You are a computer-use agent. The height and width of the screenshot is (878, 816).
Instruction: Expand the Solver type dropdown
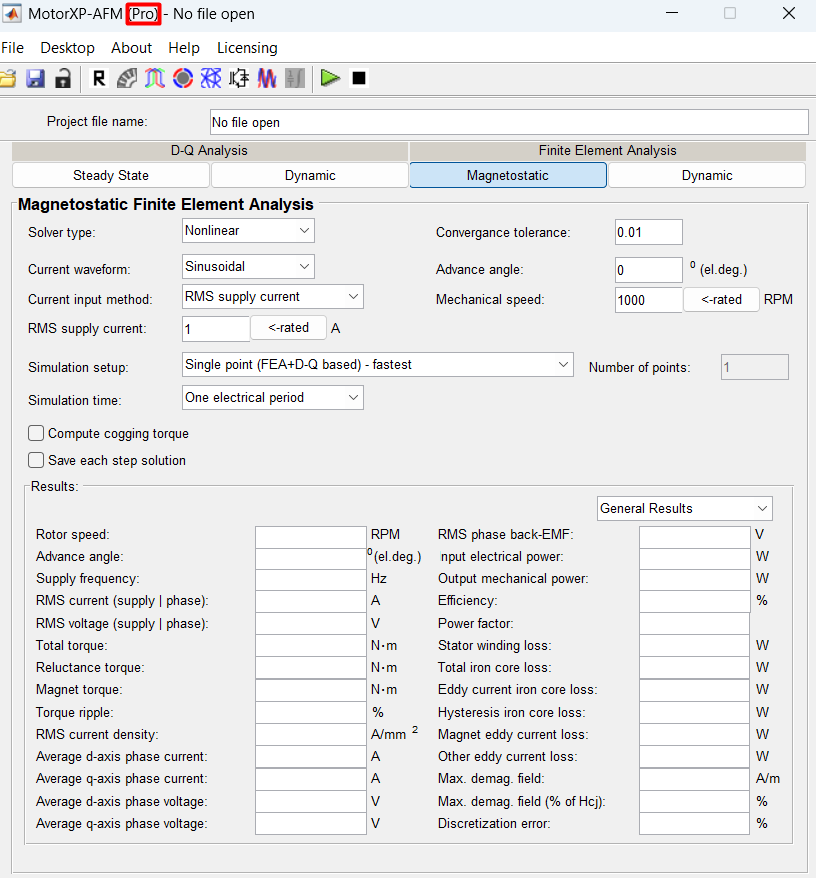tap(248, 231)
